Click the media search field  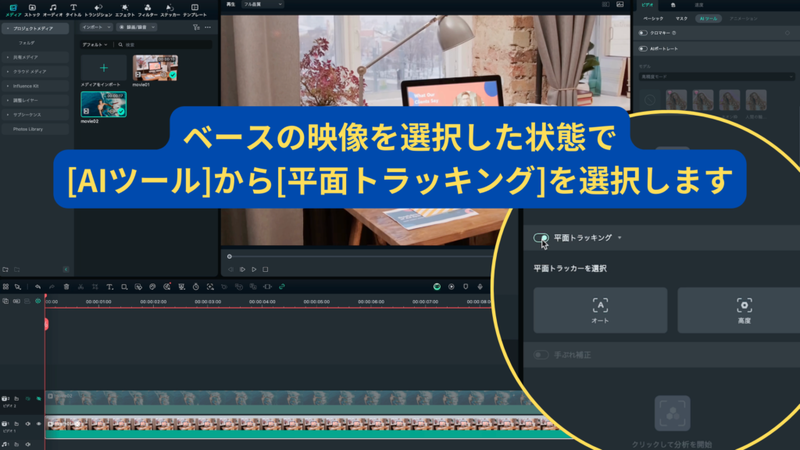pos(164,45)
